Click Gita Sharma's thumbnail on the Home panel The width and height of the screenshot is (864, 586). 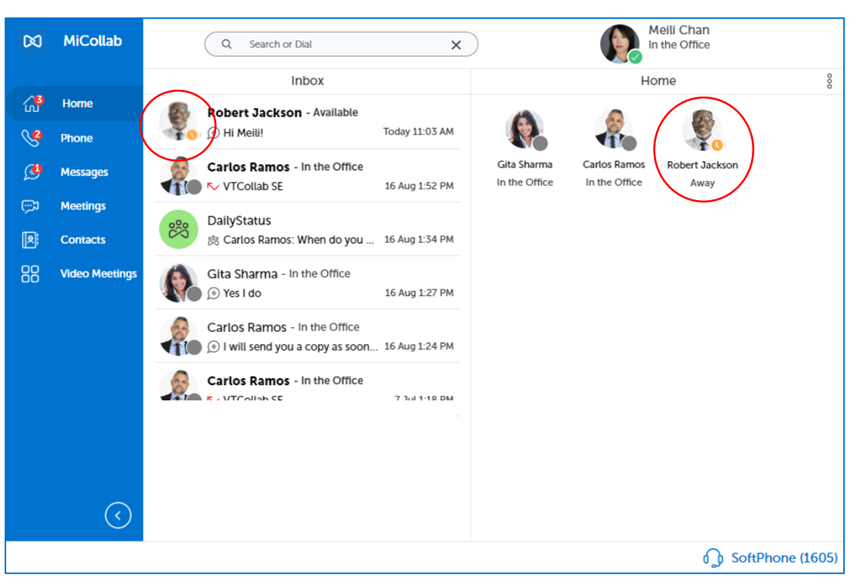(525, 128)
